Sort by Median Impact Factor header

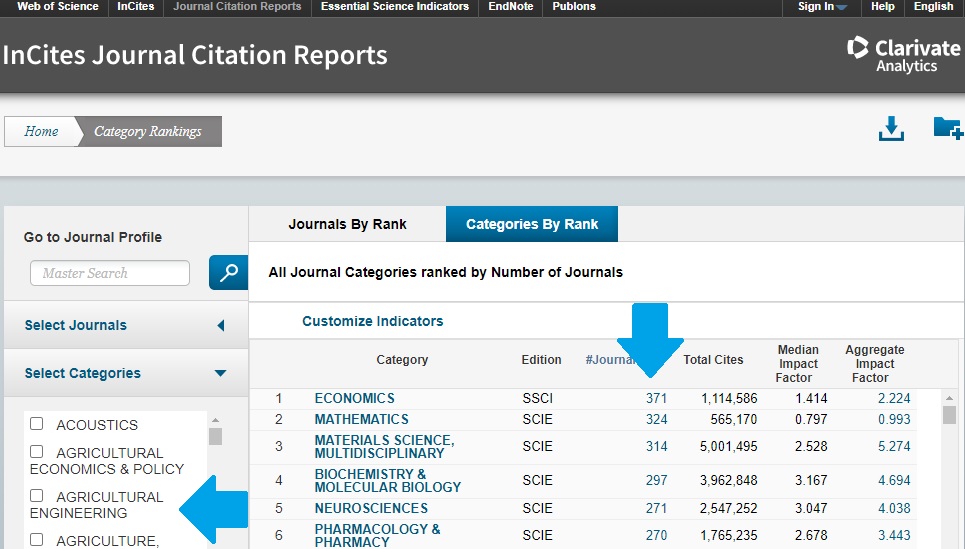pos(798,364)
